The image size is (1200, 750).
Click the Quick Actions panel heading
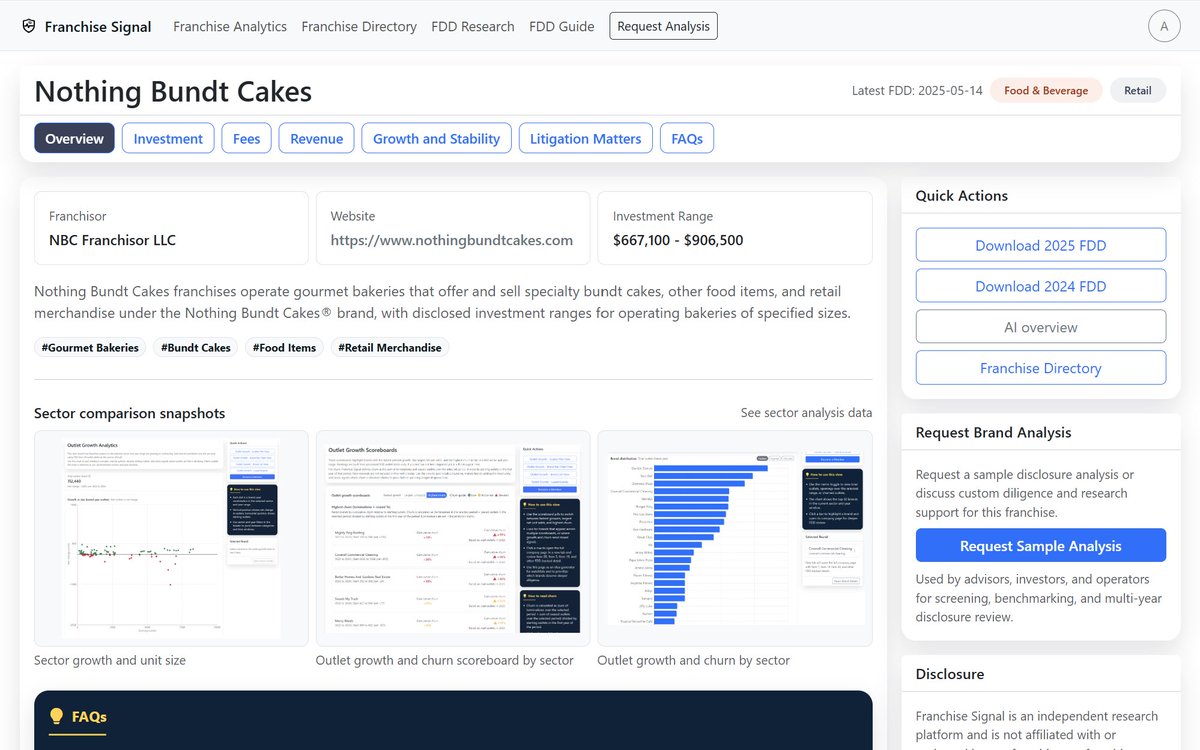[x=962, y=196]
